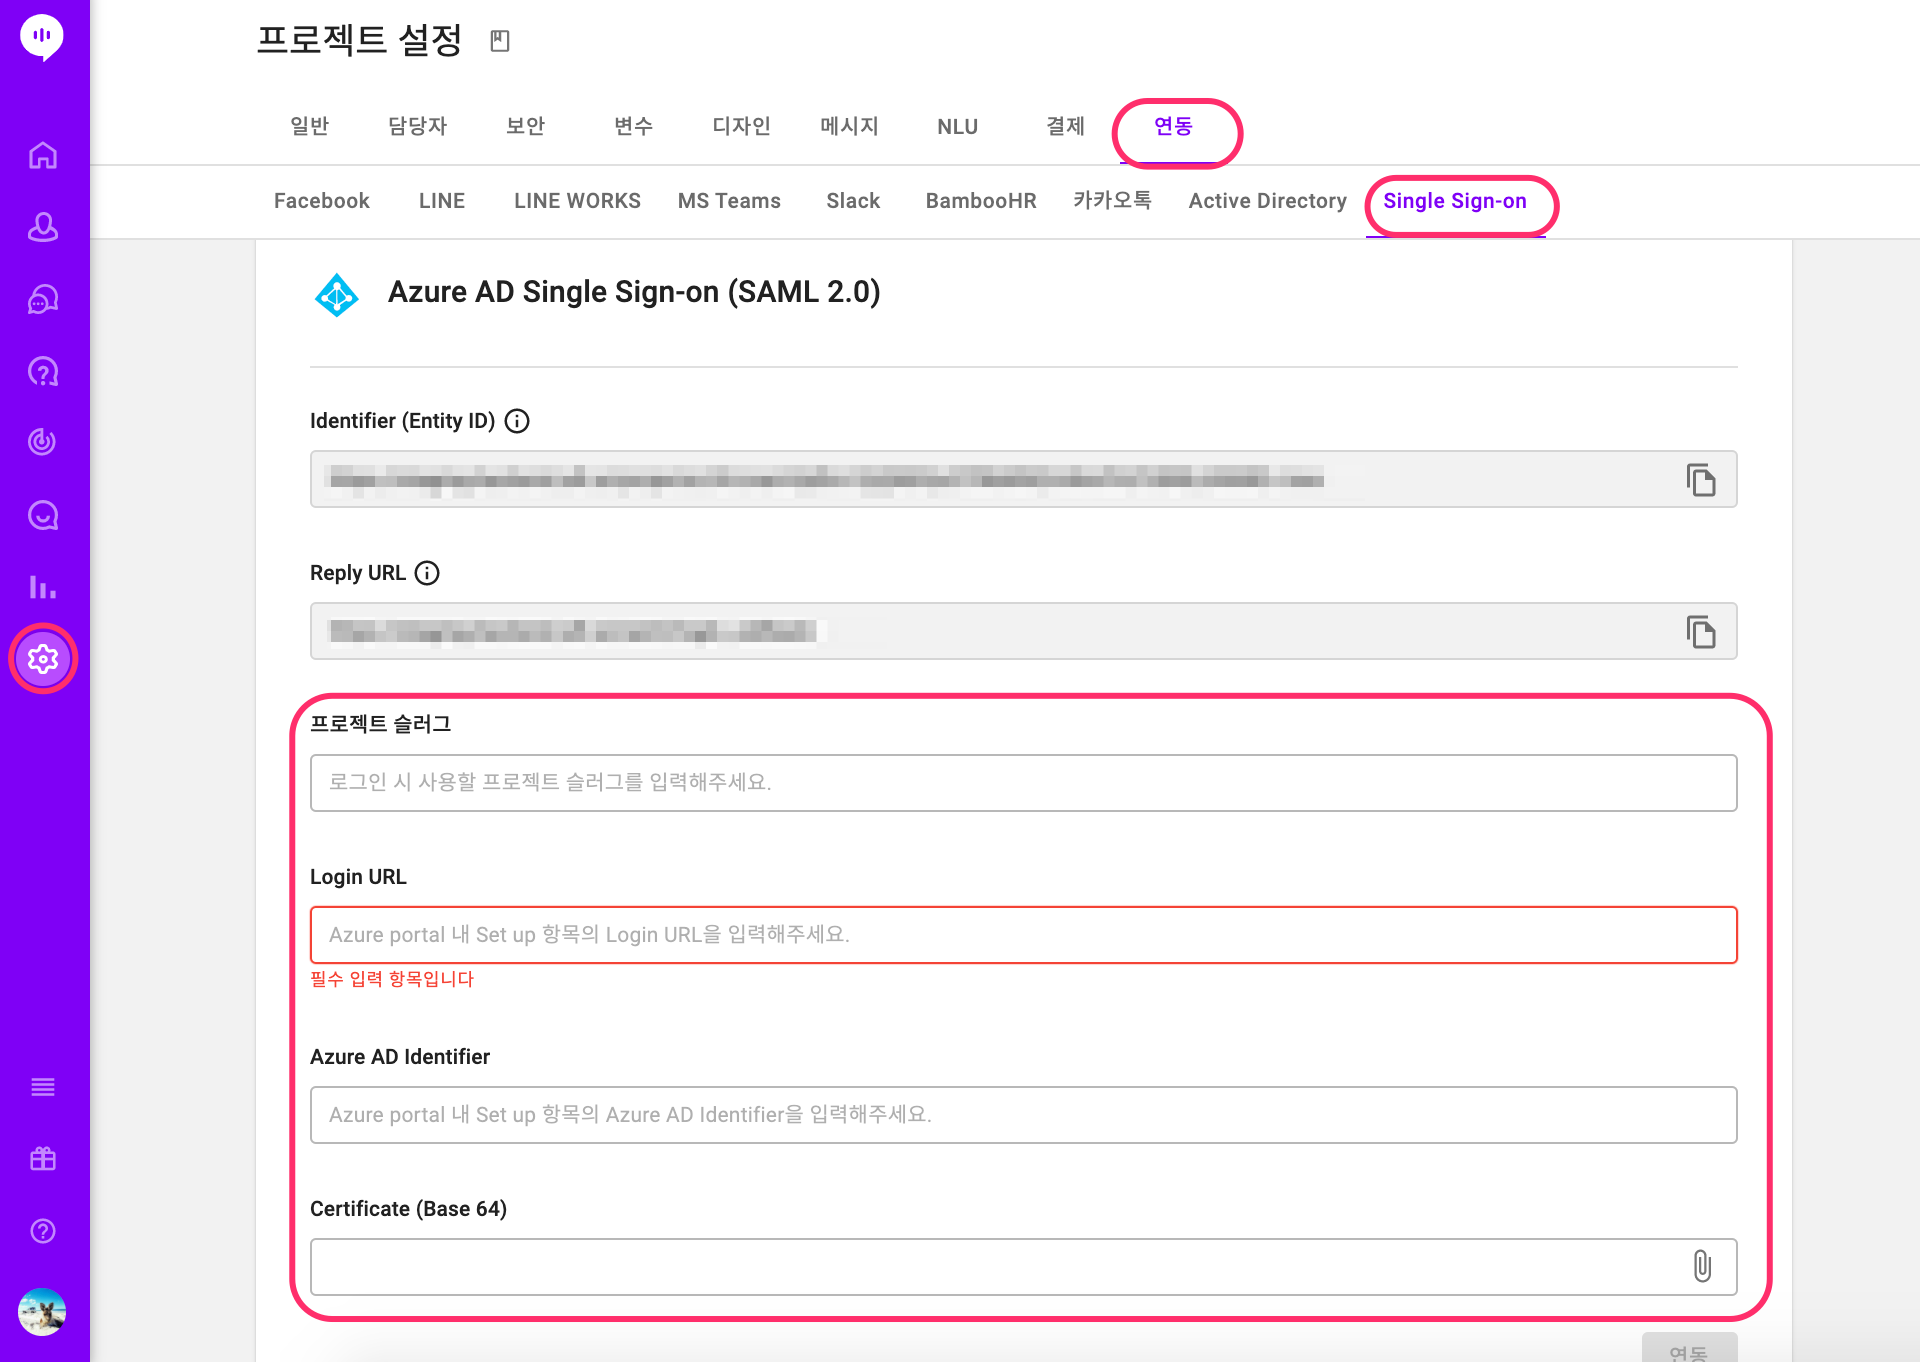Open the Active Directory sub-tab

click(x=1268, y=201)
